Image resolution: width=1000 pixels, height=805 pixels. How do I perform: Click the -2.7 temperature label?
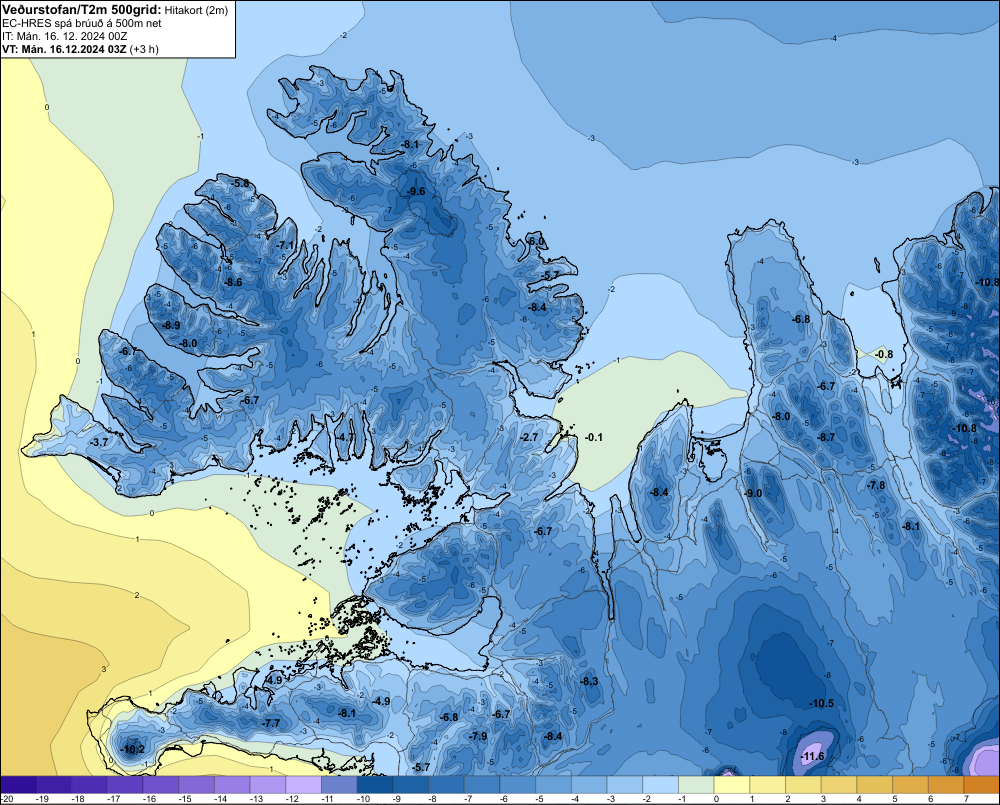coord(529,437)
